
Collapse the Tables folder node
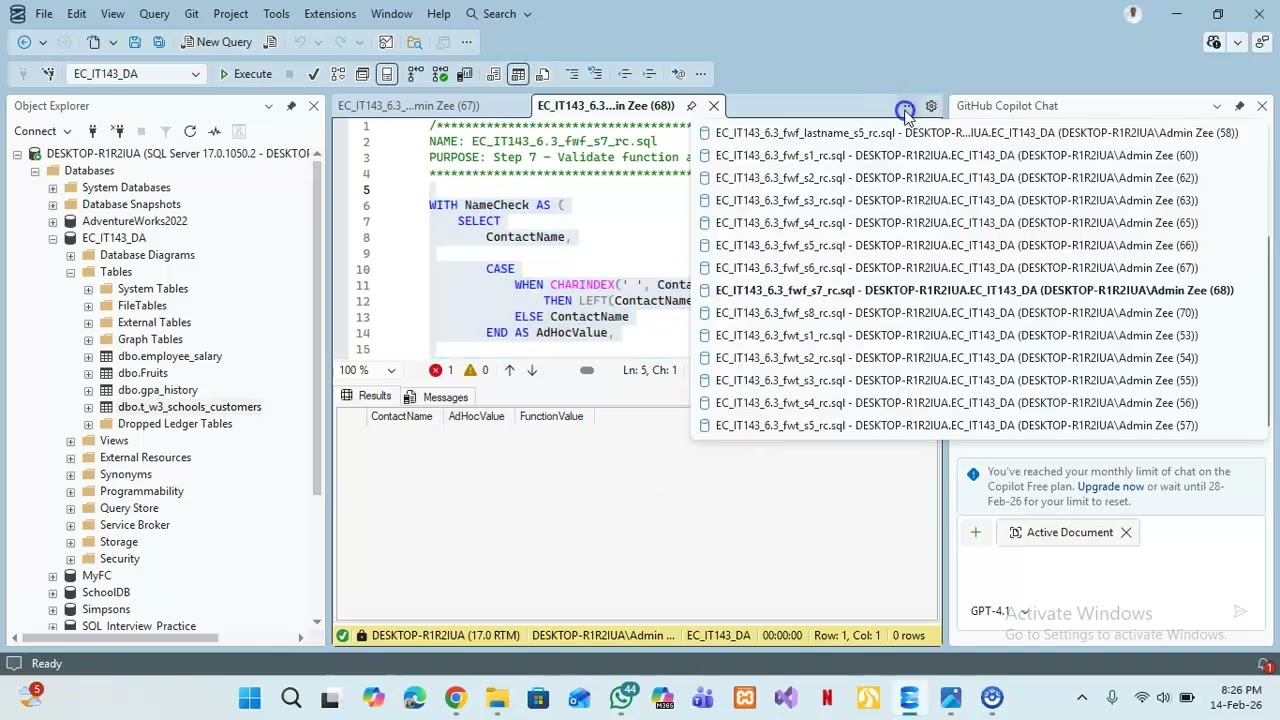pyautogui.click(x=71, y=272)
